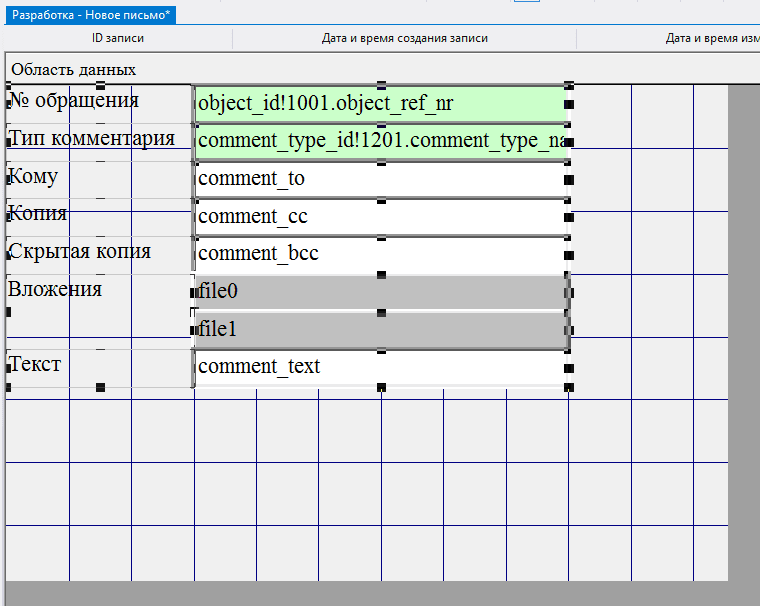Click the green comment_type_id!1201 field
This screenshot has width=760, height=606.
pos(380,141)
